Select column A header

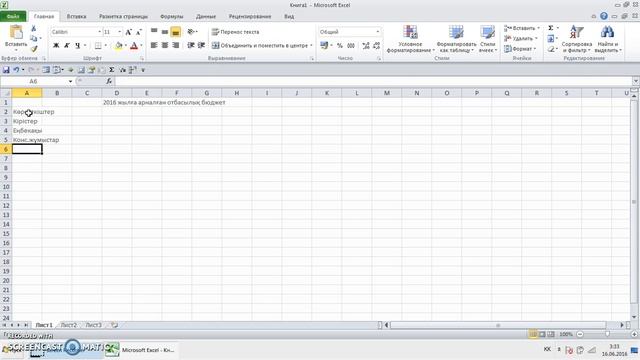click(x=27, y=93)
